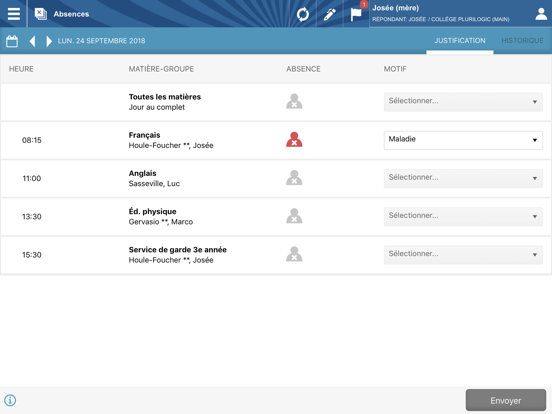This screenshot has width=552, height=414.
Task: Click the pencil edit icon
Action: (x=330, y=14)
